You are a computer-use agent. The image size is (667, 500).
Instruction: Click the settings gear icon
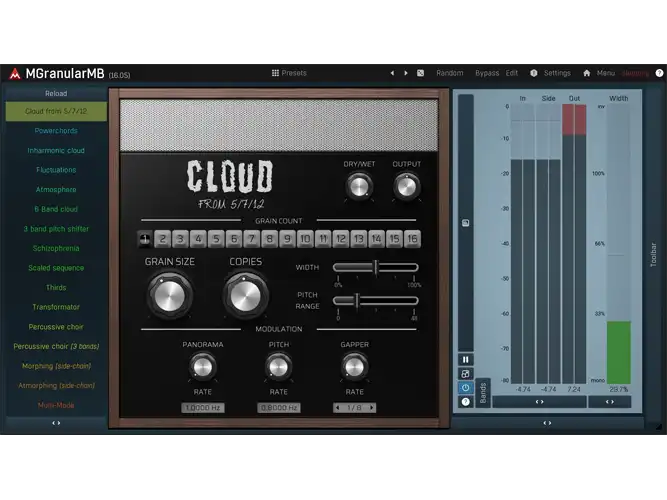(x=533, y=73)
